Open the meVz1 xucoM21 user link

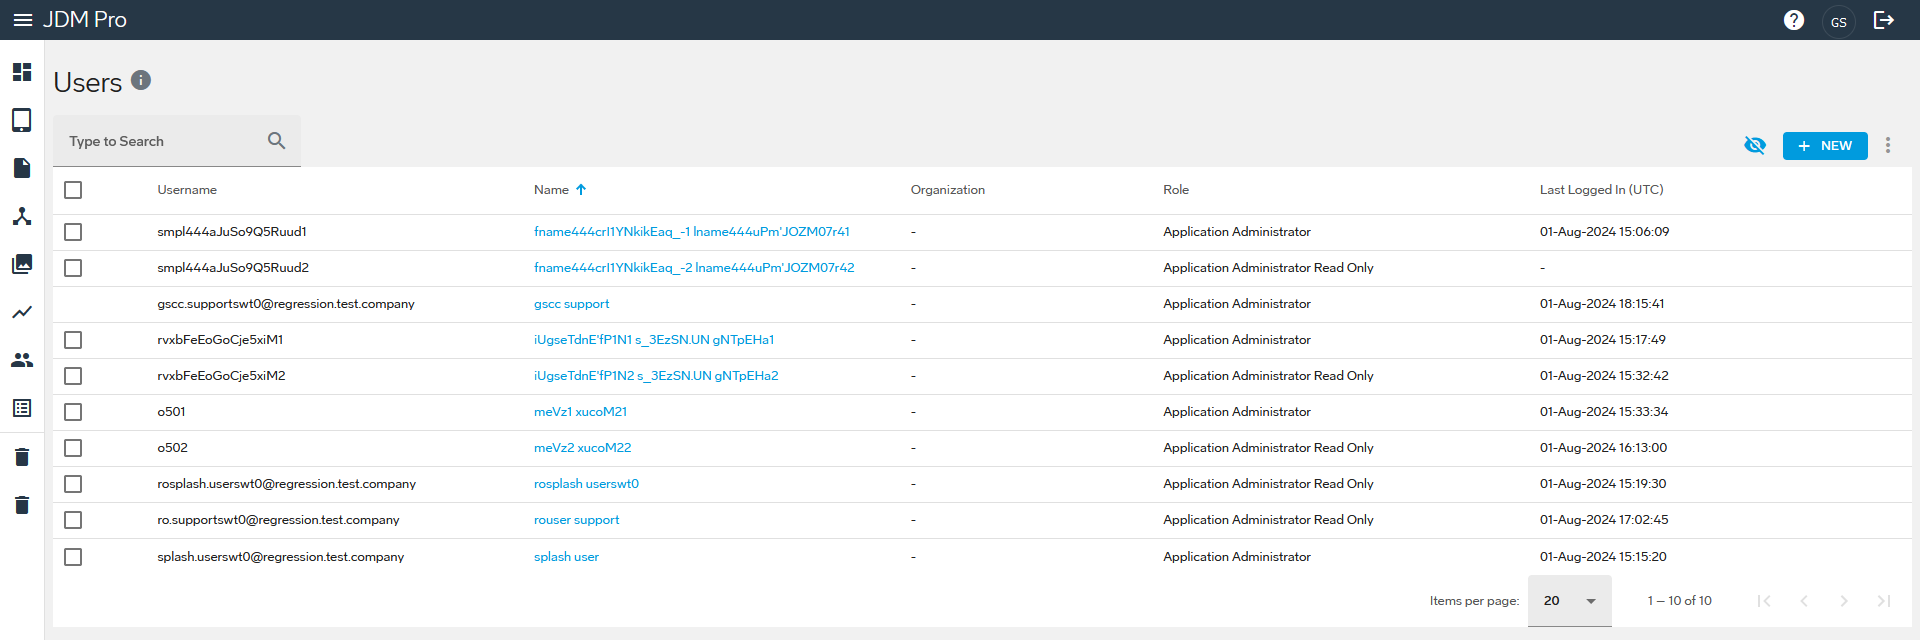[x=580, y=412]
